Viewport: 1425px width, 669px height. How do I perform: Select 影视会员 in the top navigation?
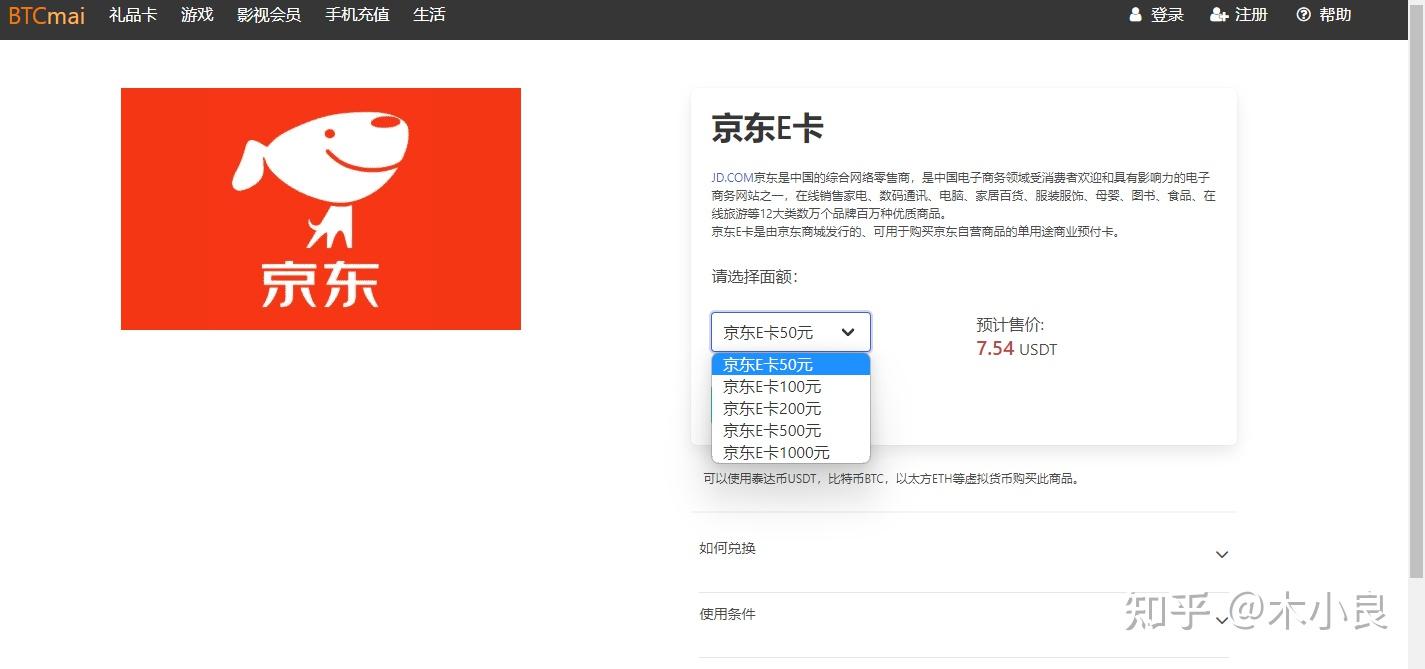pos(268,14)
